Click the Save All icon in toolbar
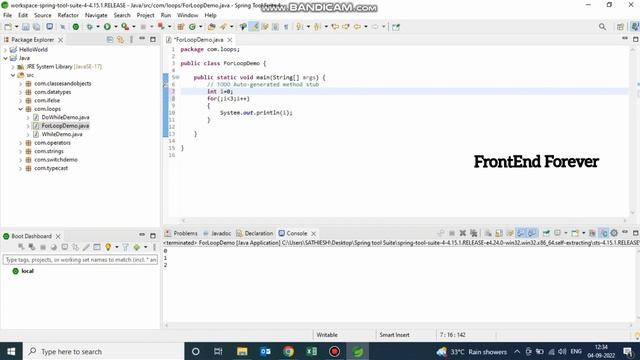Screen dimensions: 640x360 click(36, 27)
